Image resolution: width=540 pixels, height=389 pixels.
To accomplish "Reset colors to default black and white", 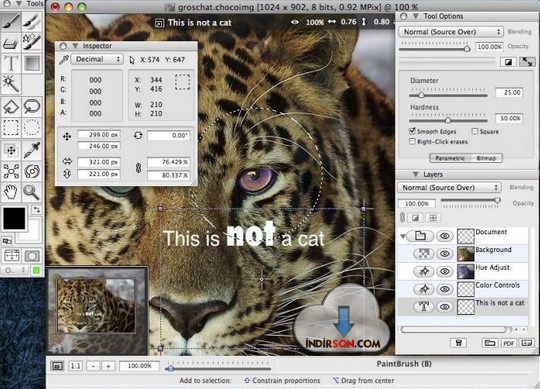I will pyautogui.click(x=7, y=241).
